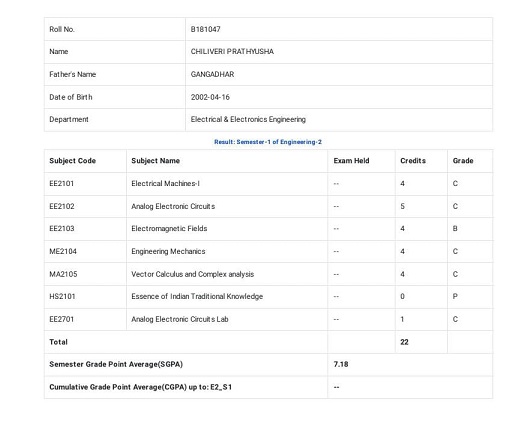The width and height of the screenshot is (520, 421).
Task: Click the roll number B181047
Action: (x=205, y=29)
